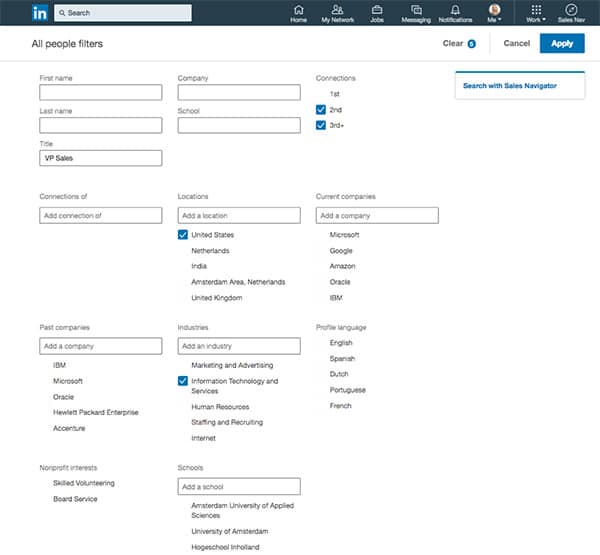Focus the Add connection of field
600x555 pixels.
click(x=101, y=215)
